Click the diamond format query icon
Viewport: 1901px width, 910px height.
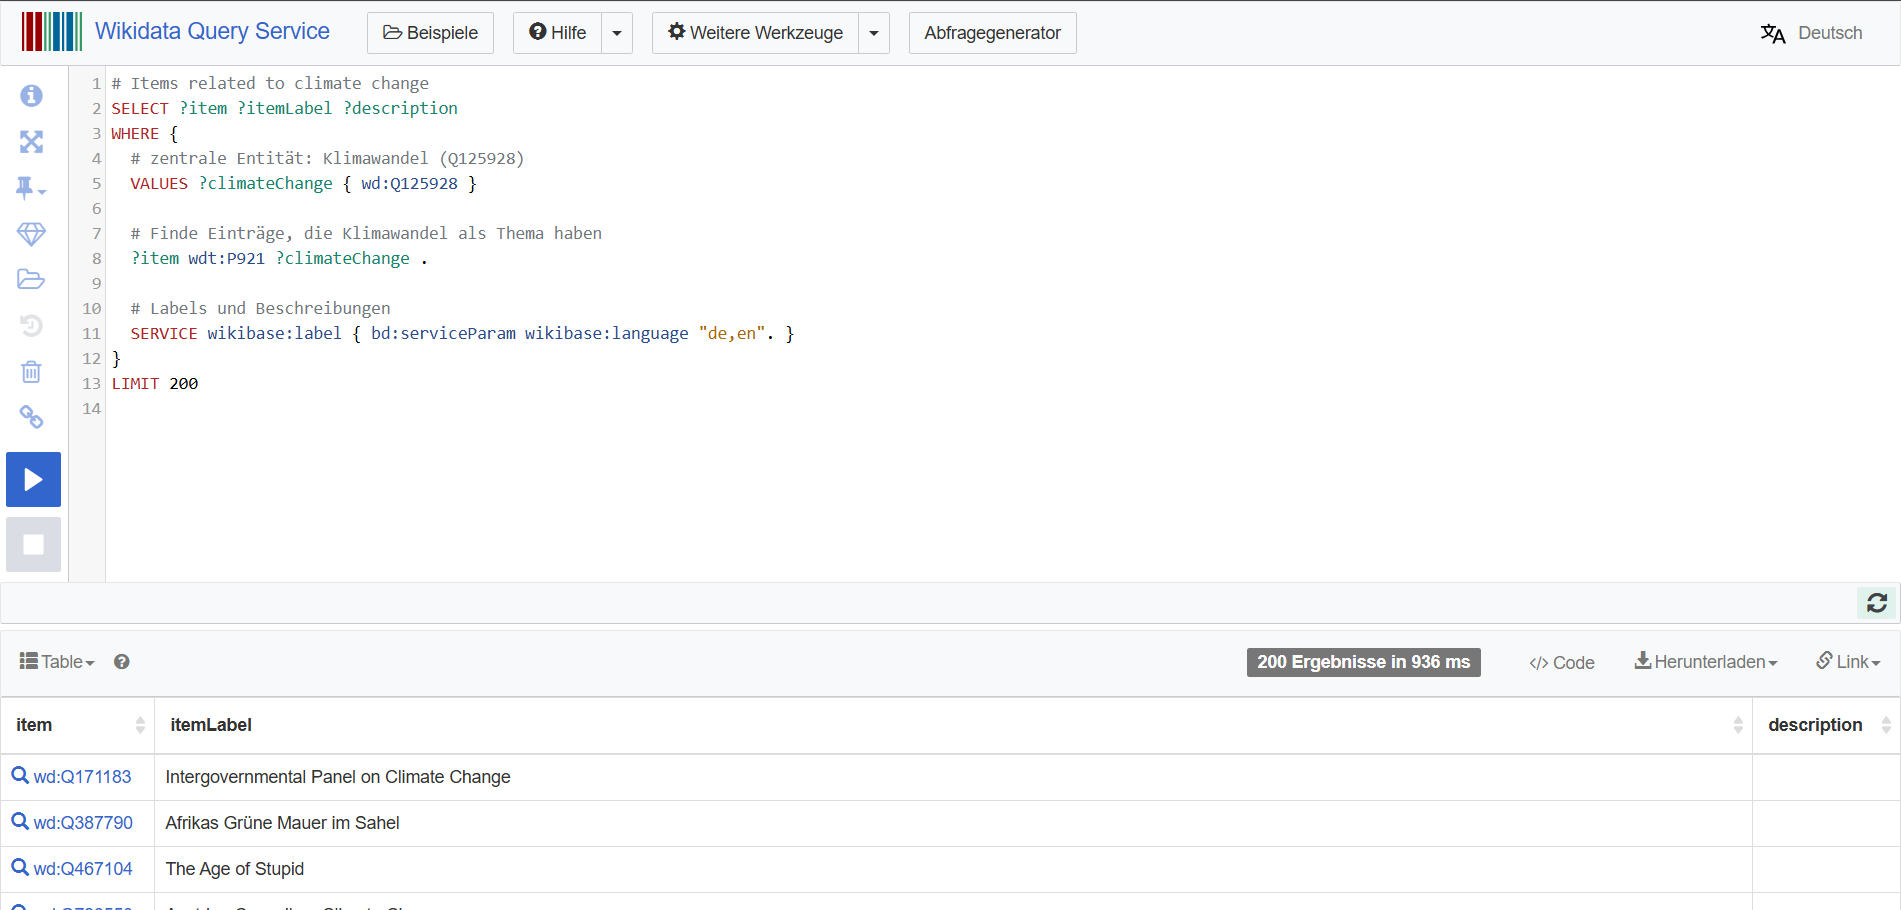(x=31, y=234)
